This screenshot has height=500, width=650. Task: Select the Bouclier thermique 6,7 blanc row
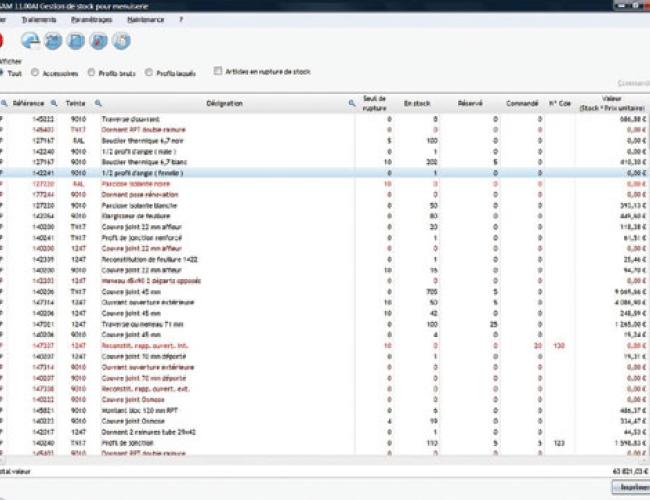323,162
